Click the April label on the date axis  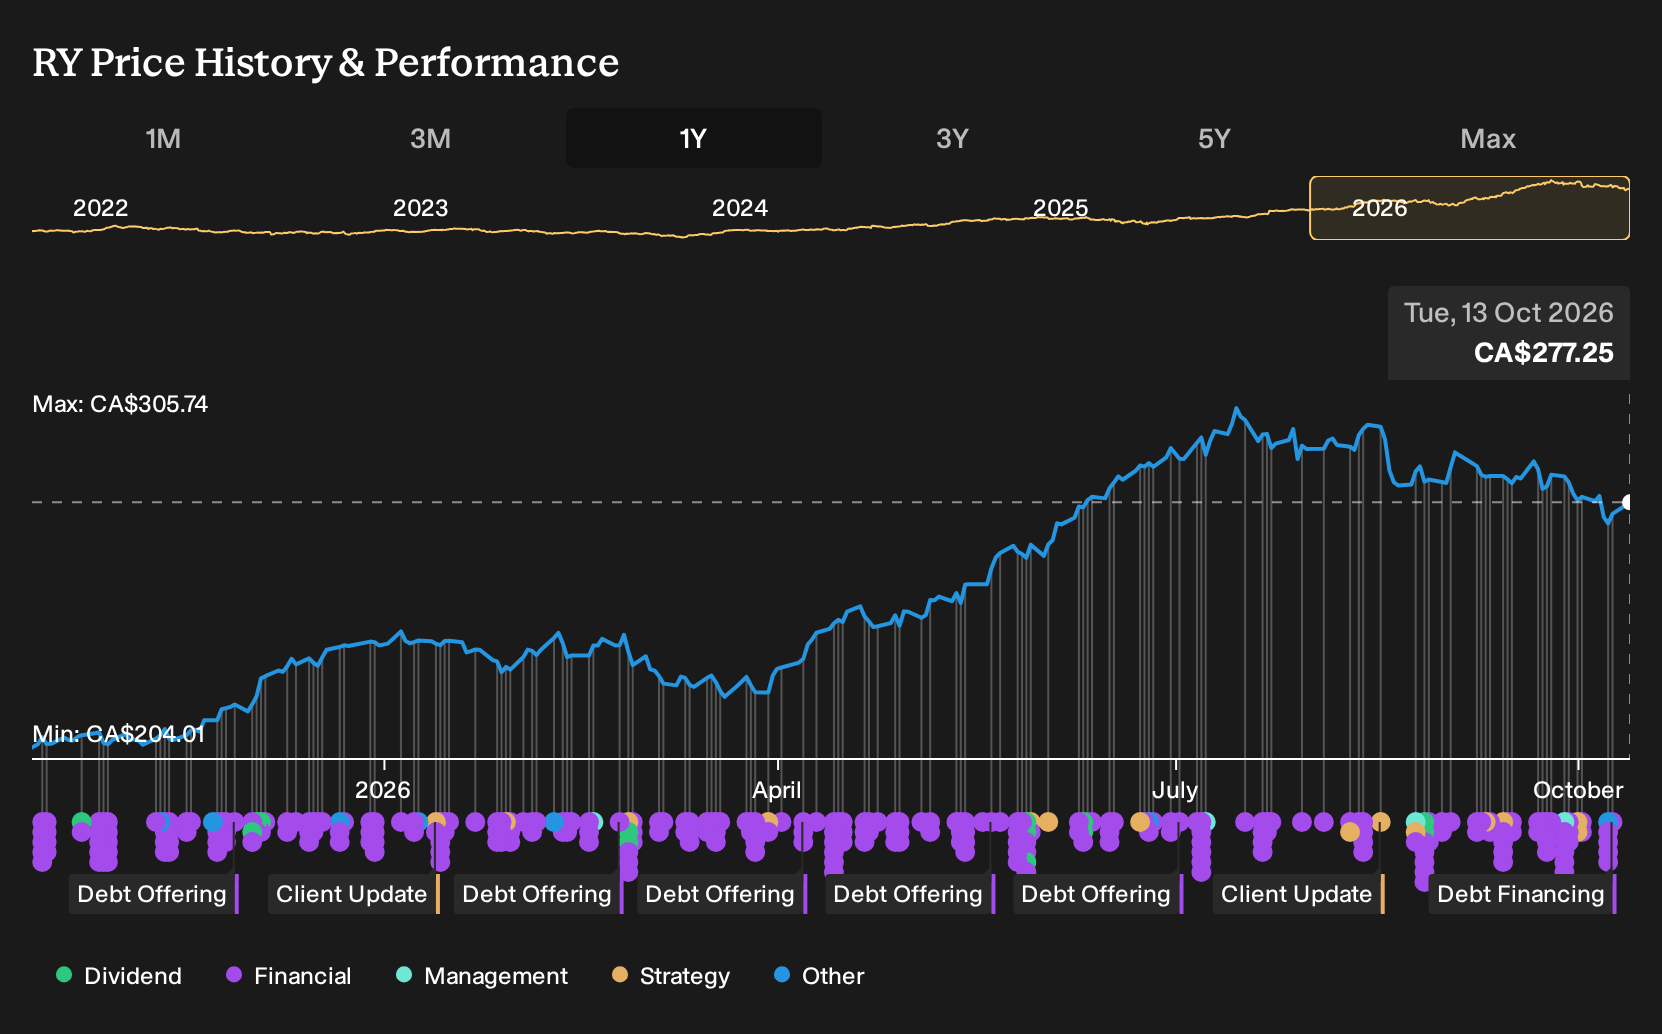coord(777,790)
